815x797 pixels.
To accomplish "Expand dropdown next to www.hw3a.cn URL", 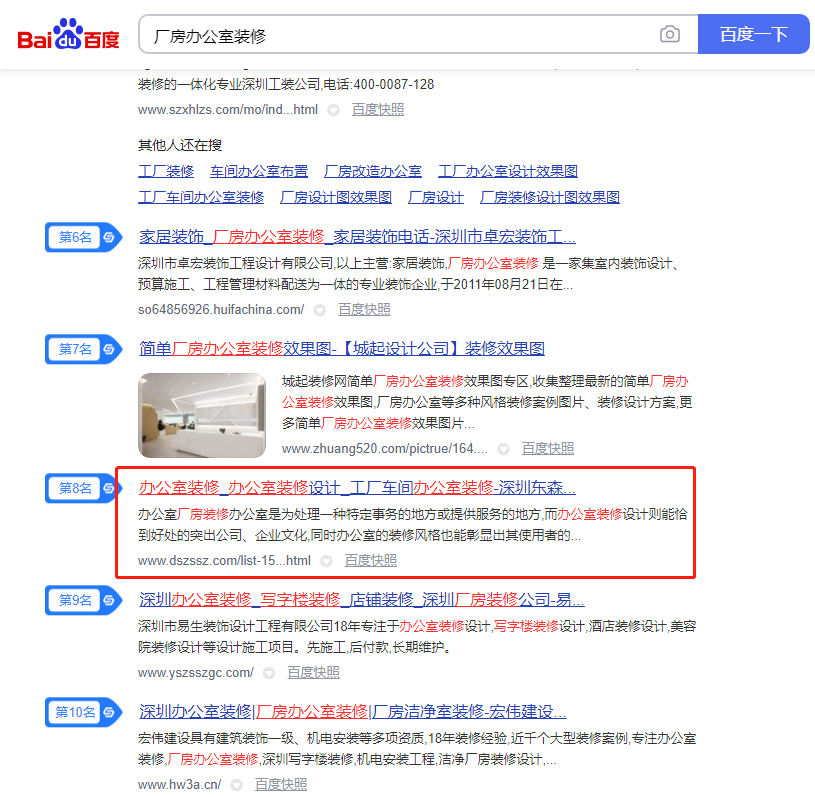I will (x=236, y=785).
